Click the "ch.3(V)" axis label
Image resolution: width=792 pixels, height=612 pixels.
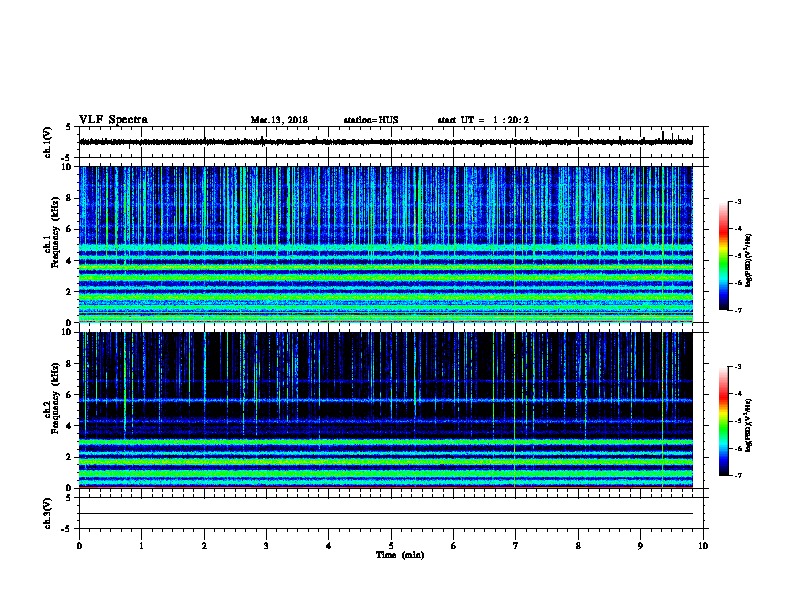[x=47, y=513]
